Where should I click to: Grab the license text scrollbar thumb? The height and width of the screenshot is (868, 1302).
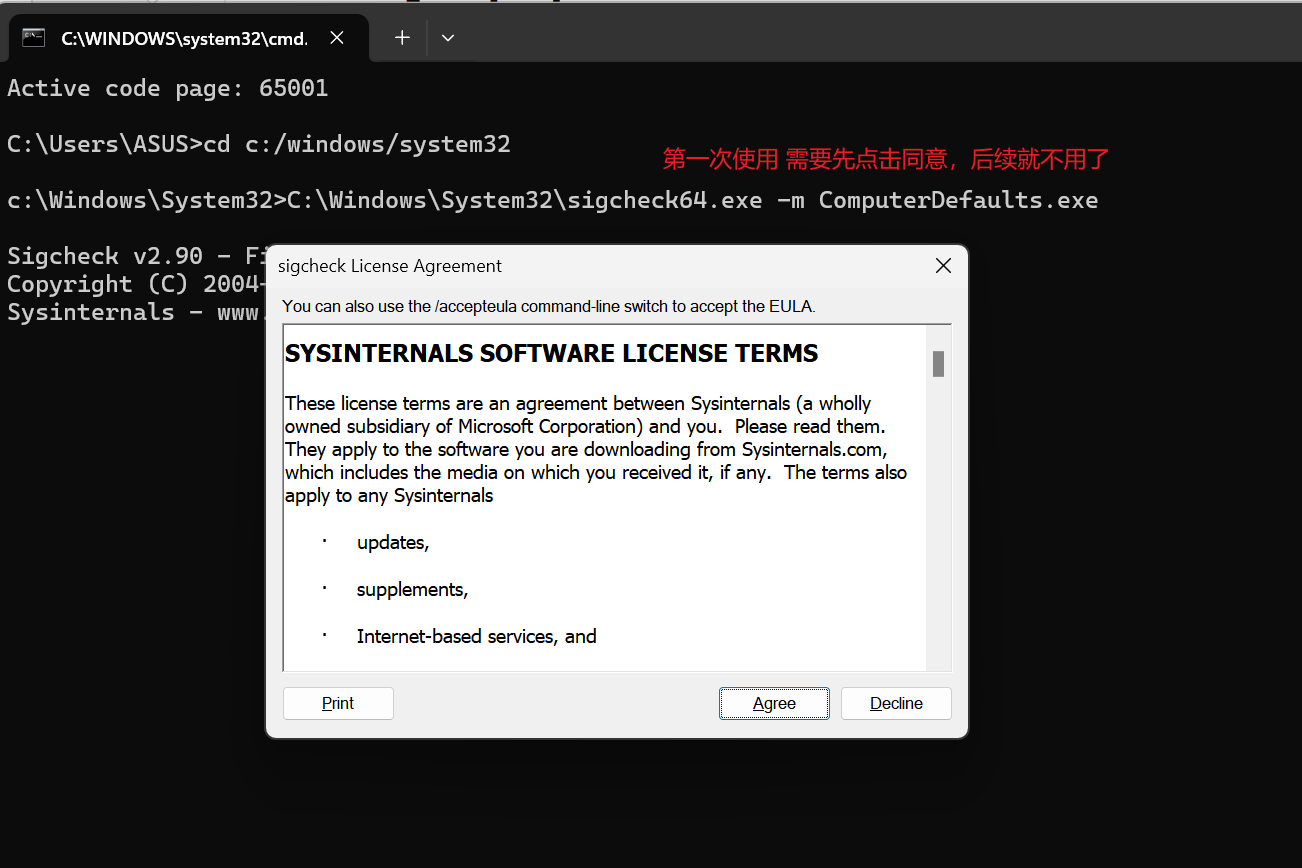click(x=938, y=364)
